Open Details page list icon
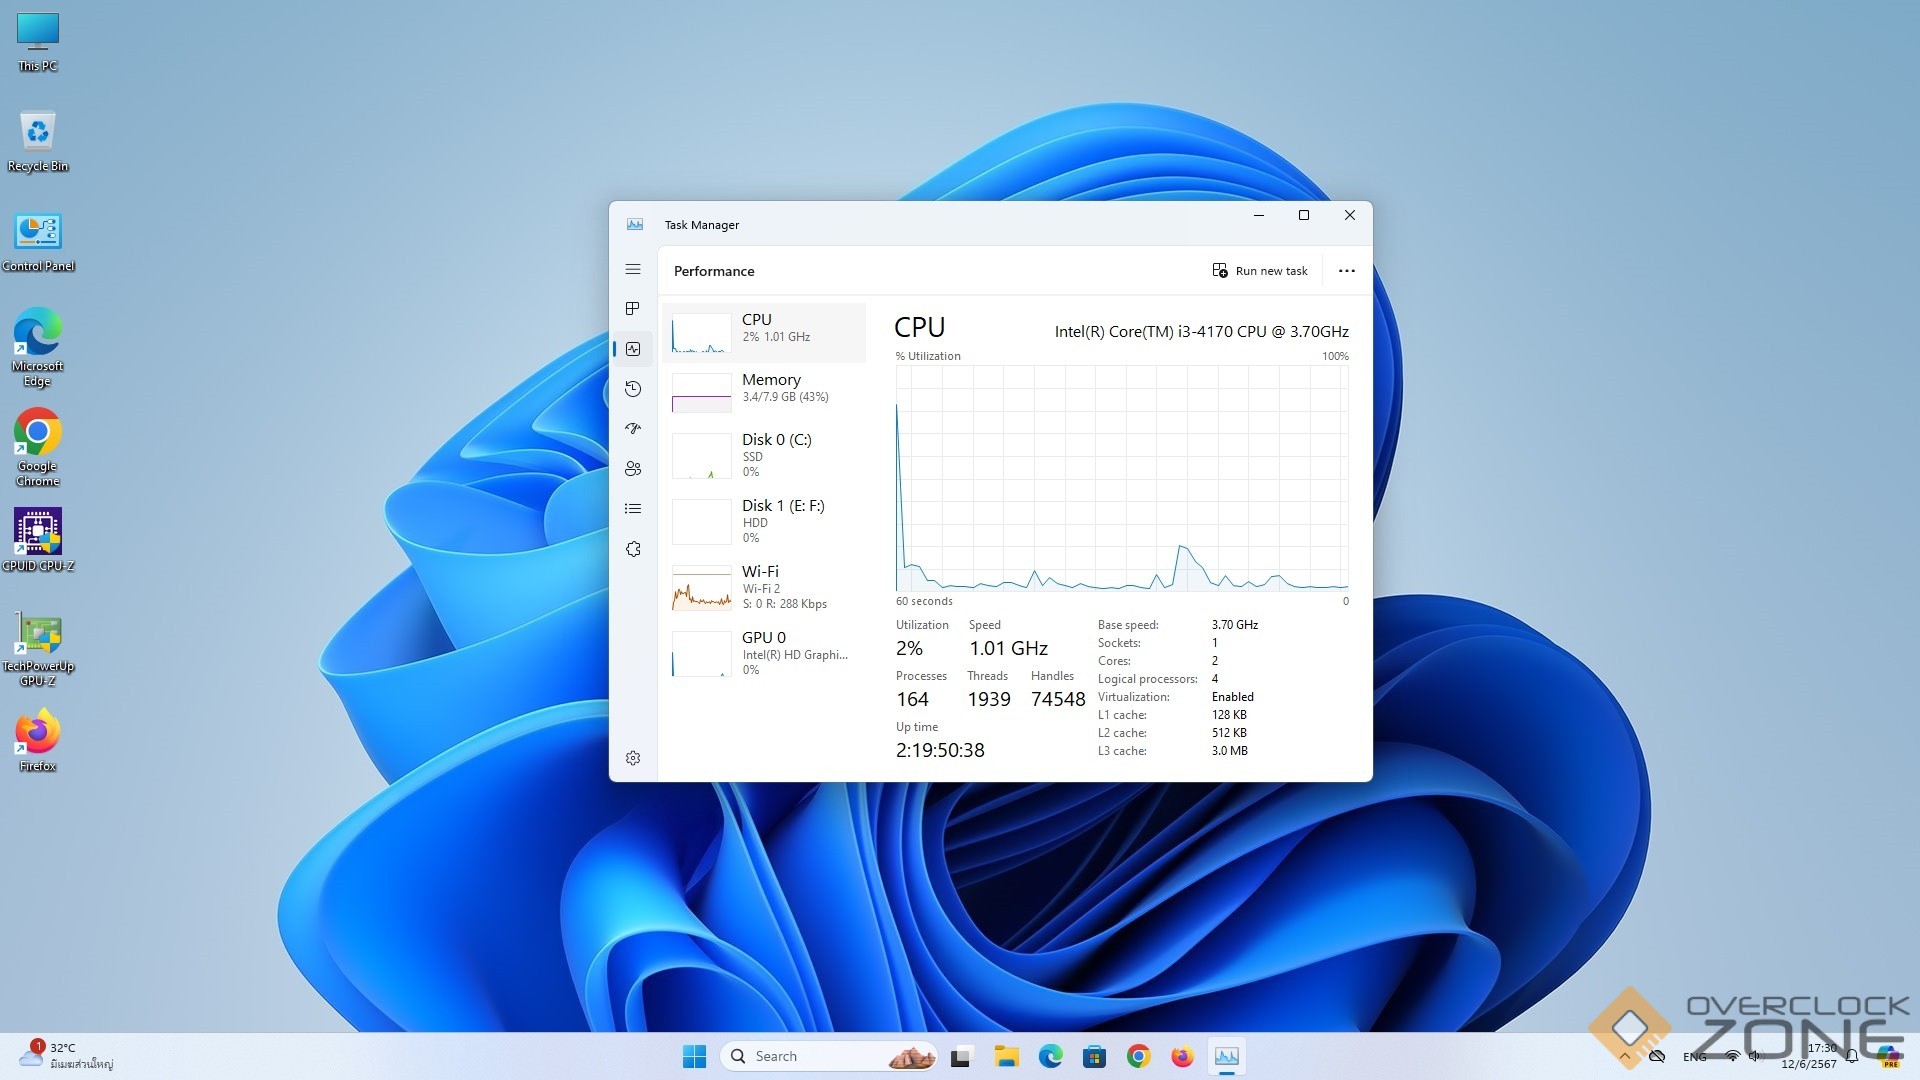Viewport: 1920px width, 1080px height. 632,508
